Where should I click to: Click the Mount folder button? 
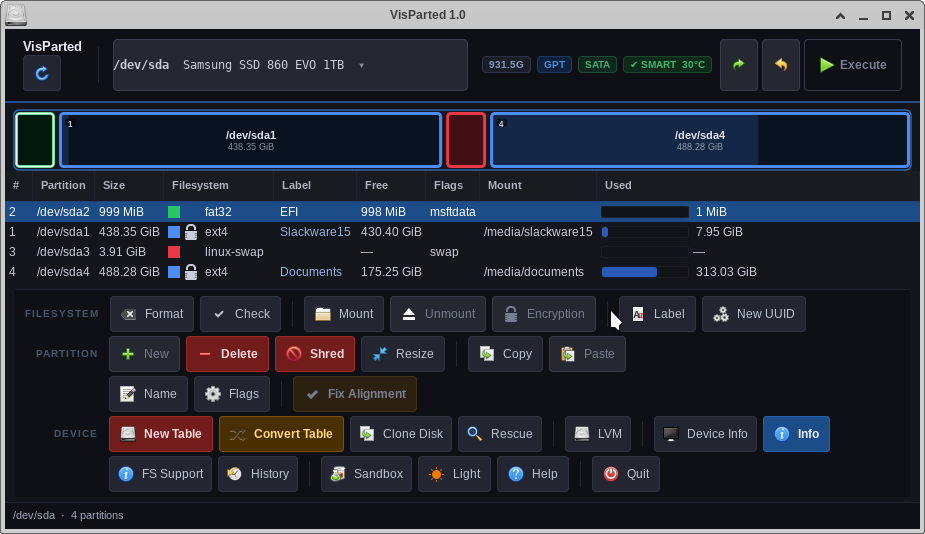(x=344, y=314)
